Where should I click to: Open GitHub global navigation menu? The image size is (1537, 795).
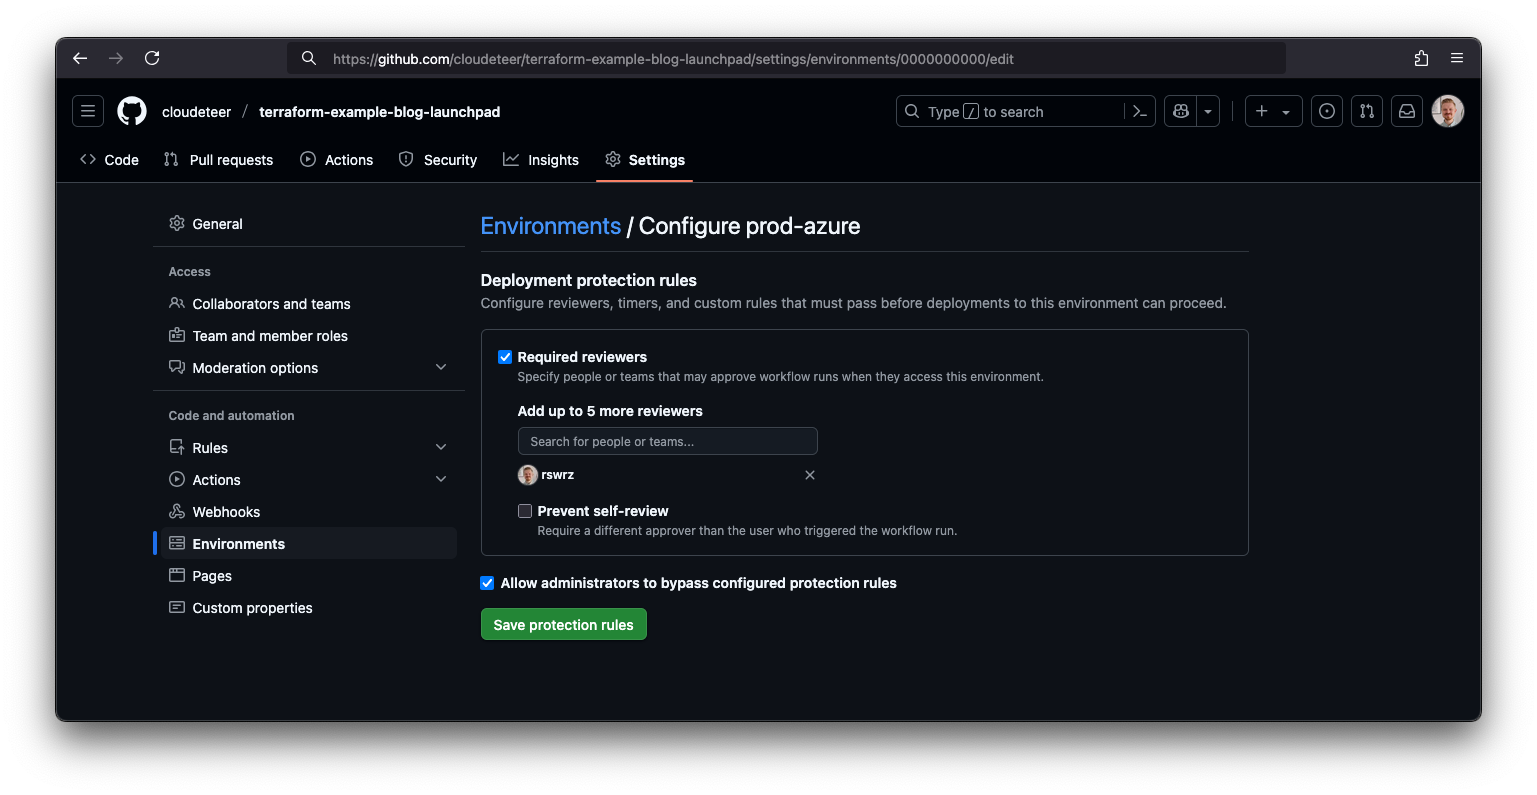click(88, 111)
